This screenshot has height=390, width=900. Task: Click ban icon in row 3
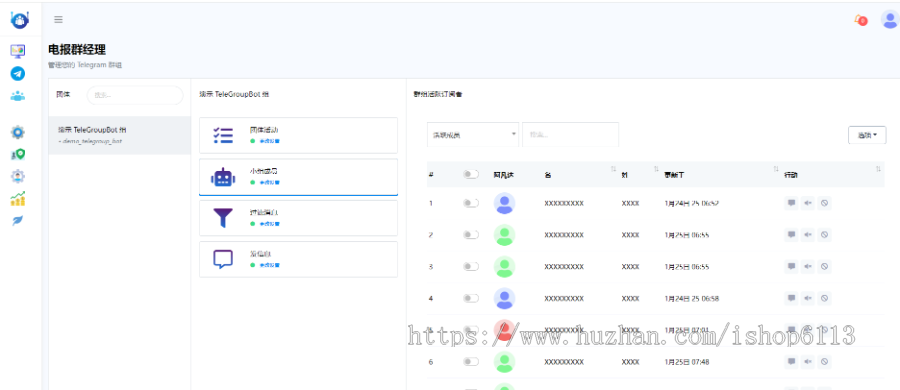[824, 267]
